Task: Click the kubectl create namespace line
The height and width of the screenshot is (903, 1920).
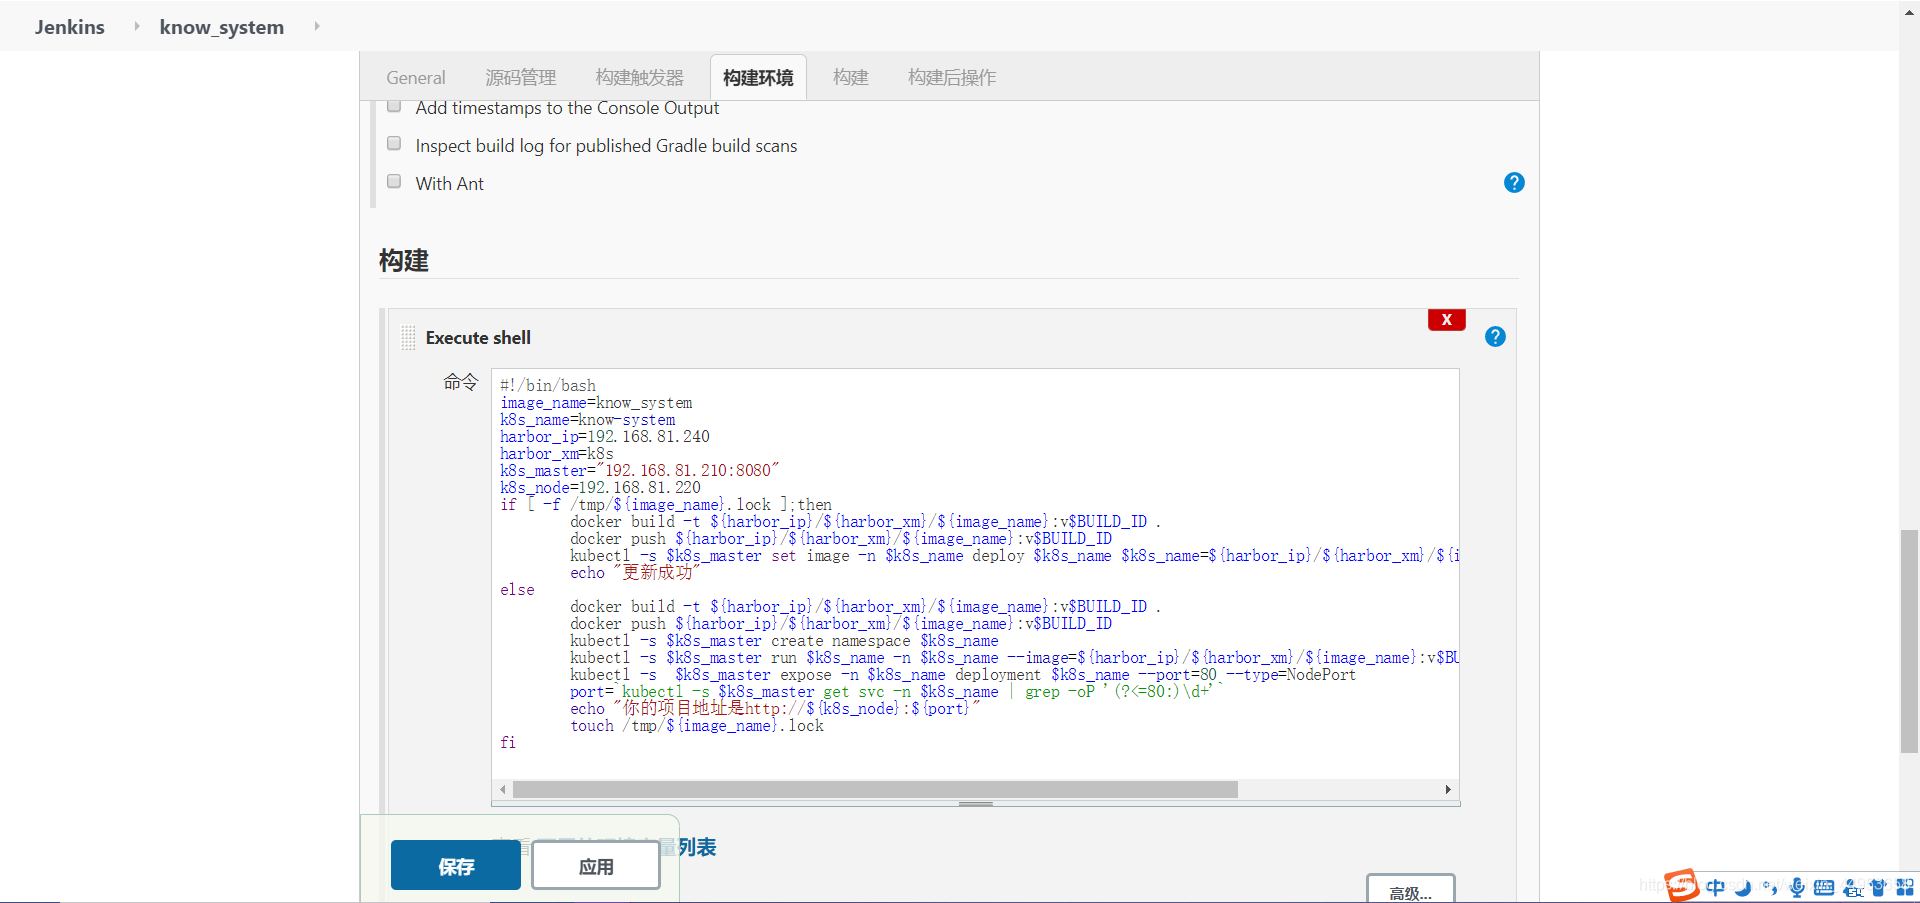Action: coord(784,641)
